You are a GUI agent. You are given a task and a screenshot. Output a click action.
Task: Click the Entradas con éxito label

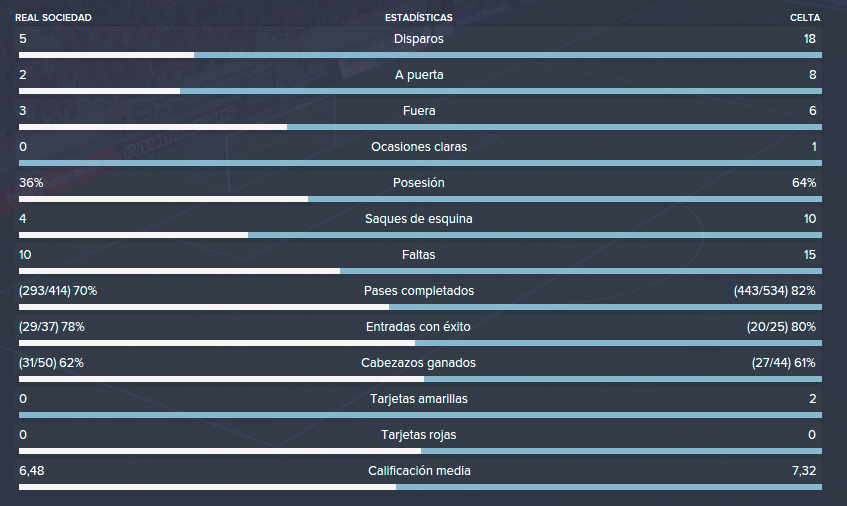pos(418,327)
